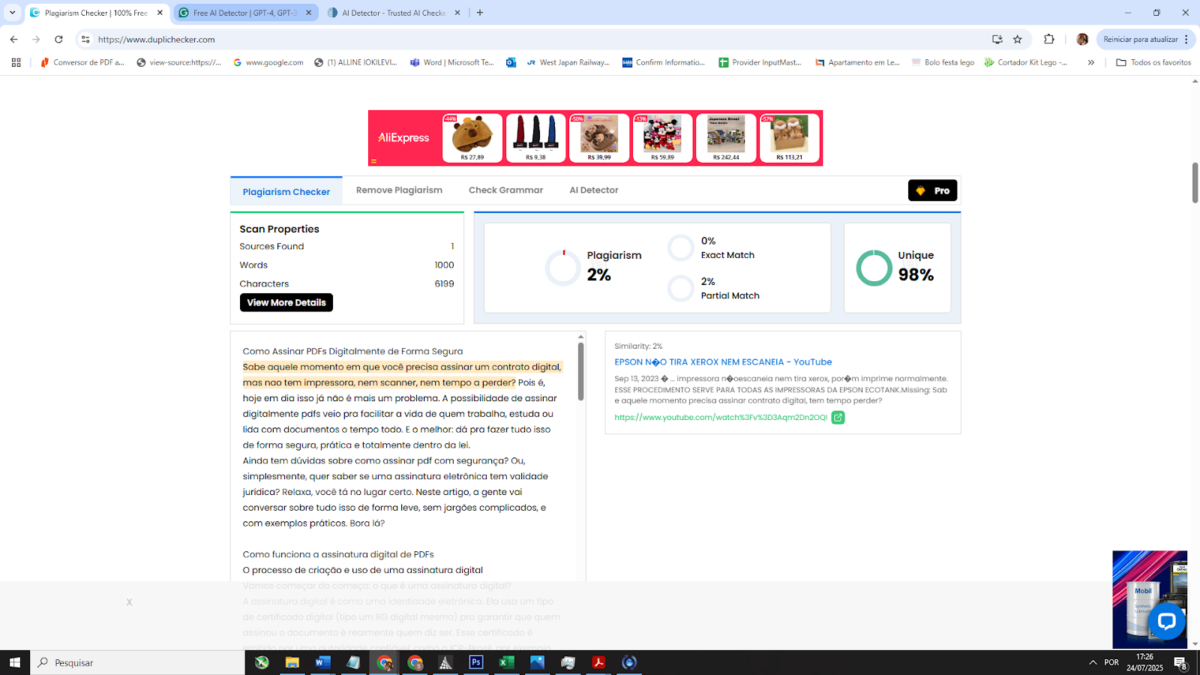Open the AI Detector tool tab
The width and height of the screenshot is (1200, 675).
(594, 190)
